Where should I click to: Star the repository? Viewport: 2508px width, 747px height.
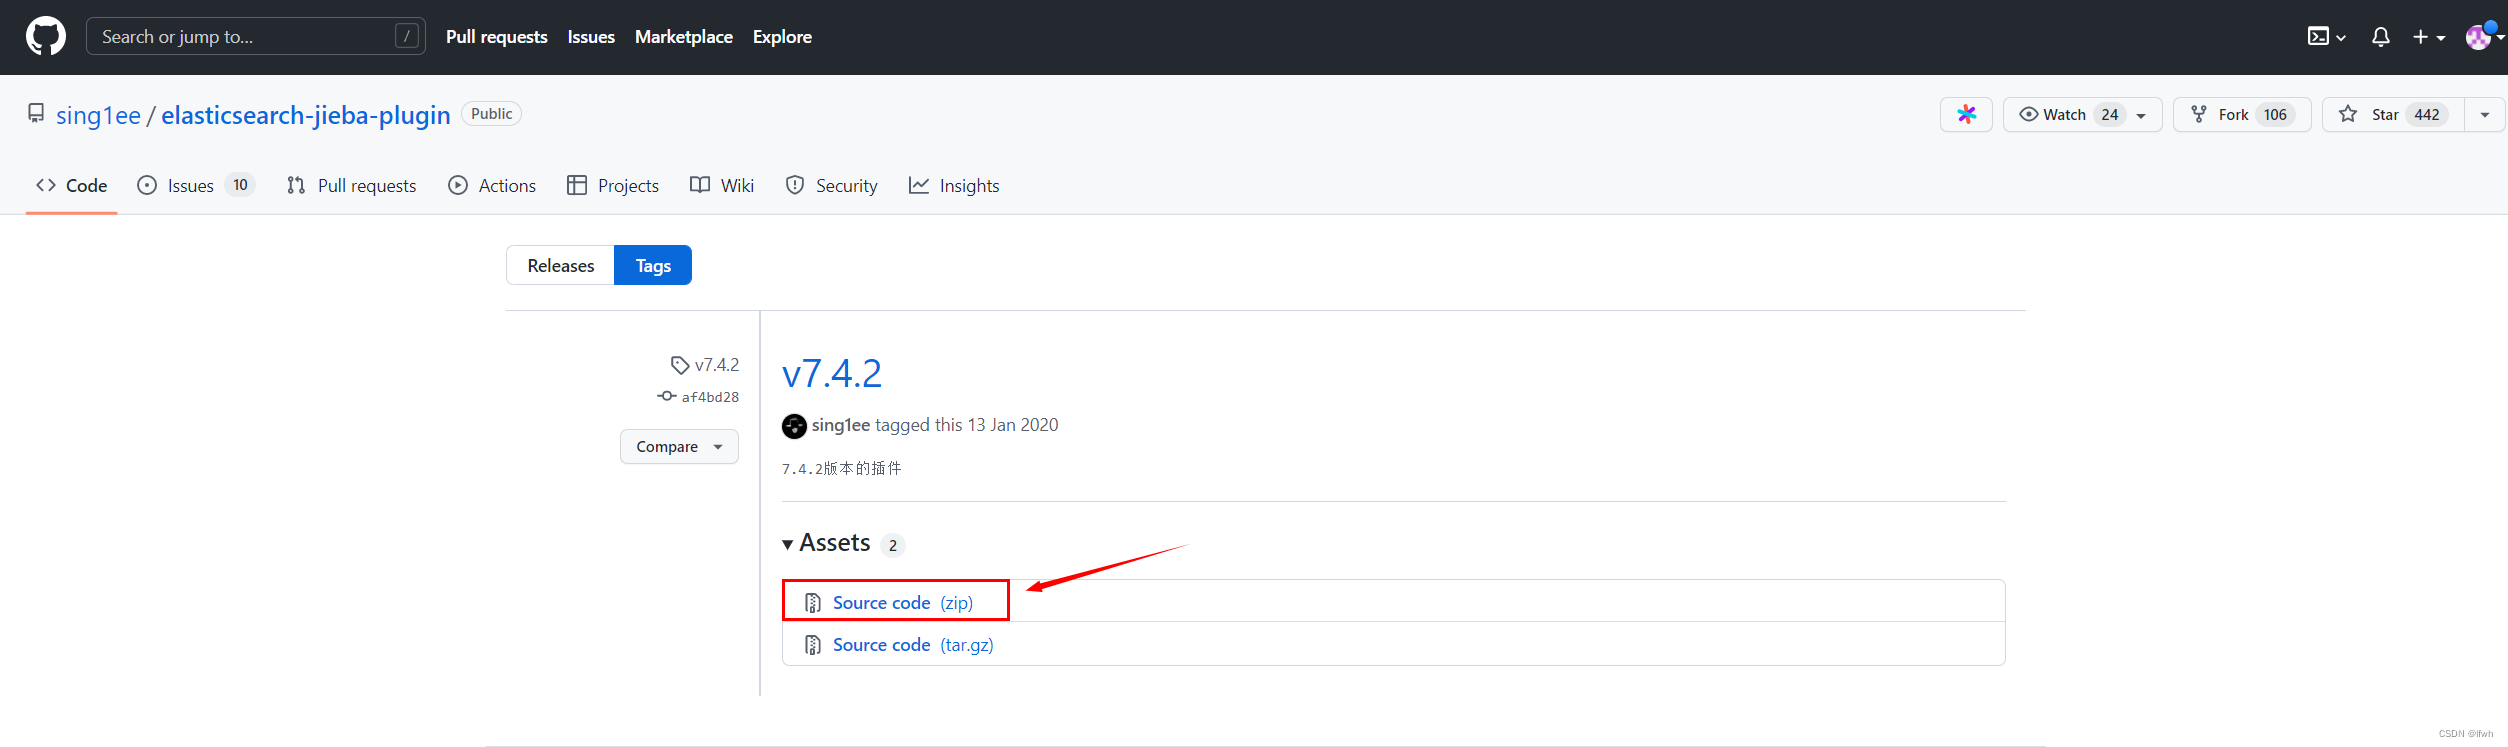pyautogui.click(x=2393, y=115)
